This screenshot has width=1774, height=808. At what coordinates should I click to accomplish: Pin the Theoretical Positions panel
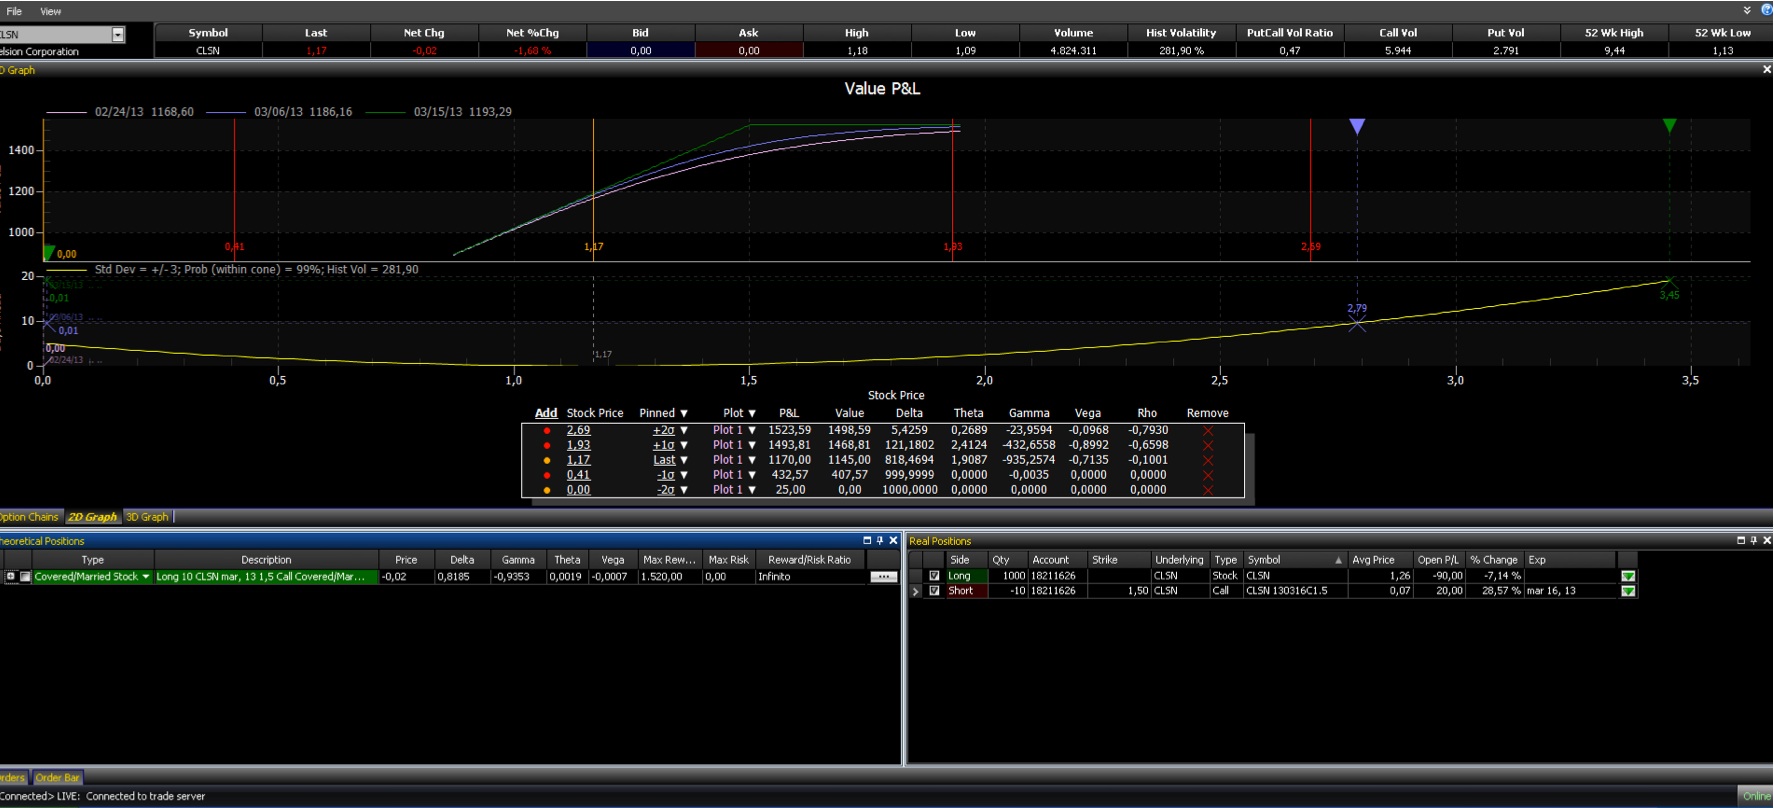tap(880, 540)
